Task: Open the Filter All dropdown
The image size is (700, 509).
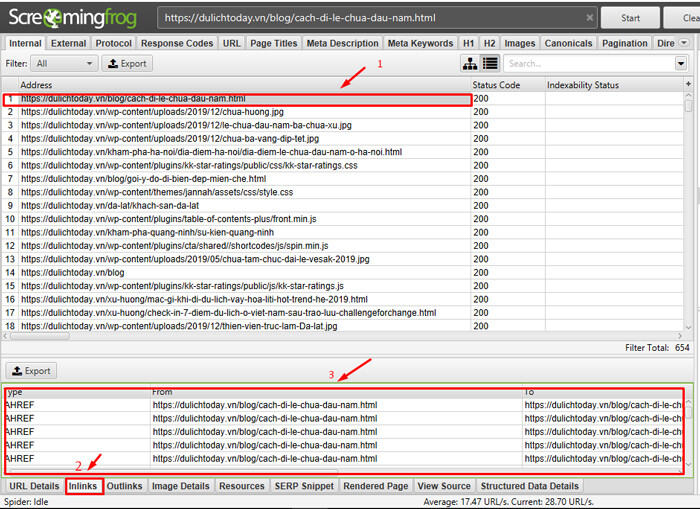Action: [x=64, y=63]
